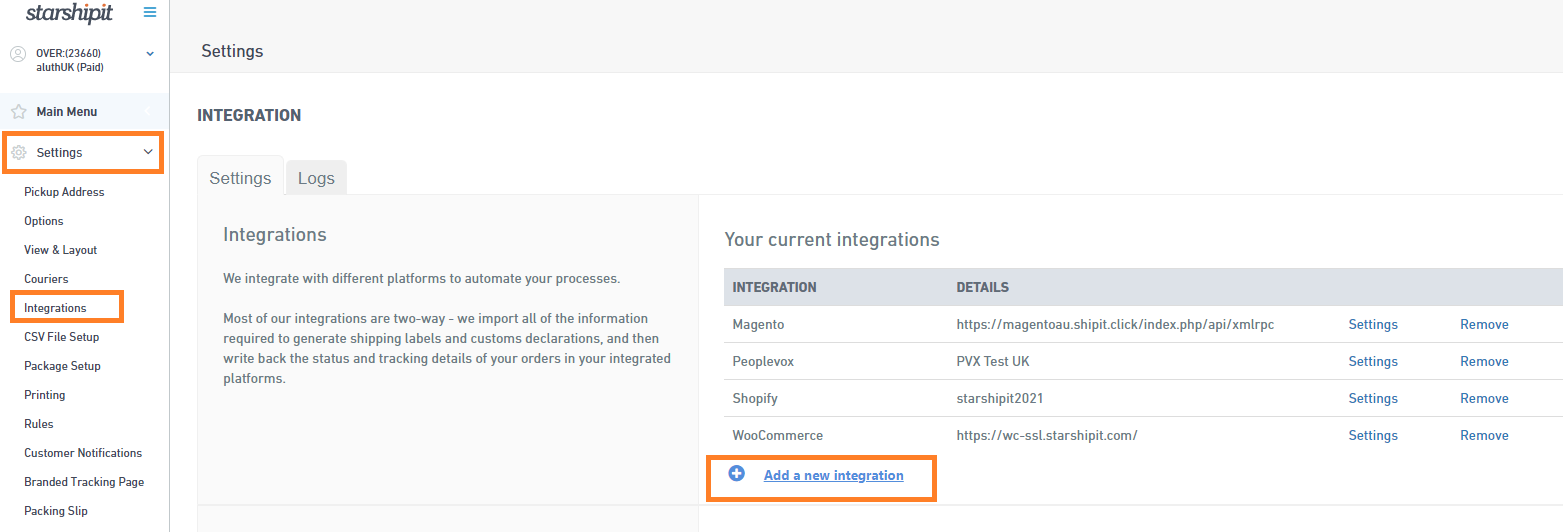This screenshot has height=532, width=1563.
Task: Click the starshipit logo
Action: (x=69, y=13)
